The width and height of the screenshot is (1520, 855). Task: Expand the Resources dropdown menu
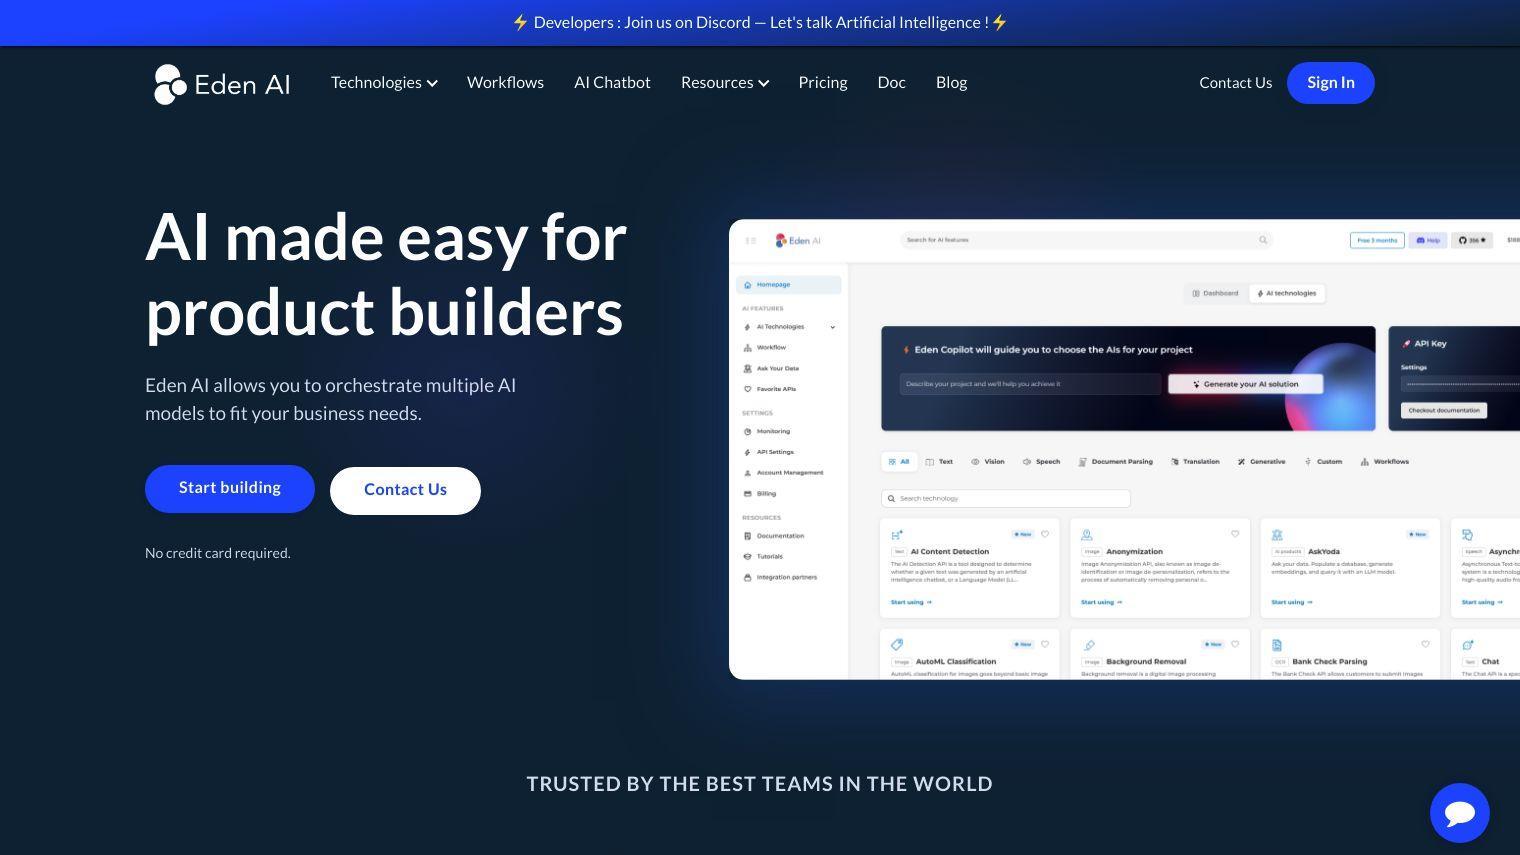(725, 83)
